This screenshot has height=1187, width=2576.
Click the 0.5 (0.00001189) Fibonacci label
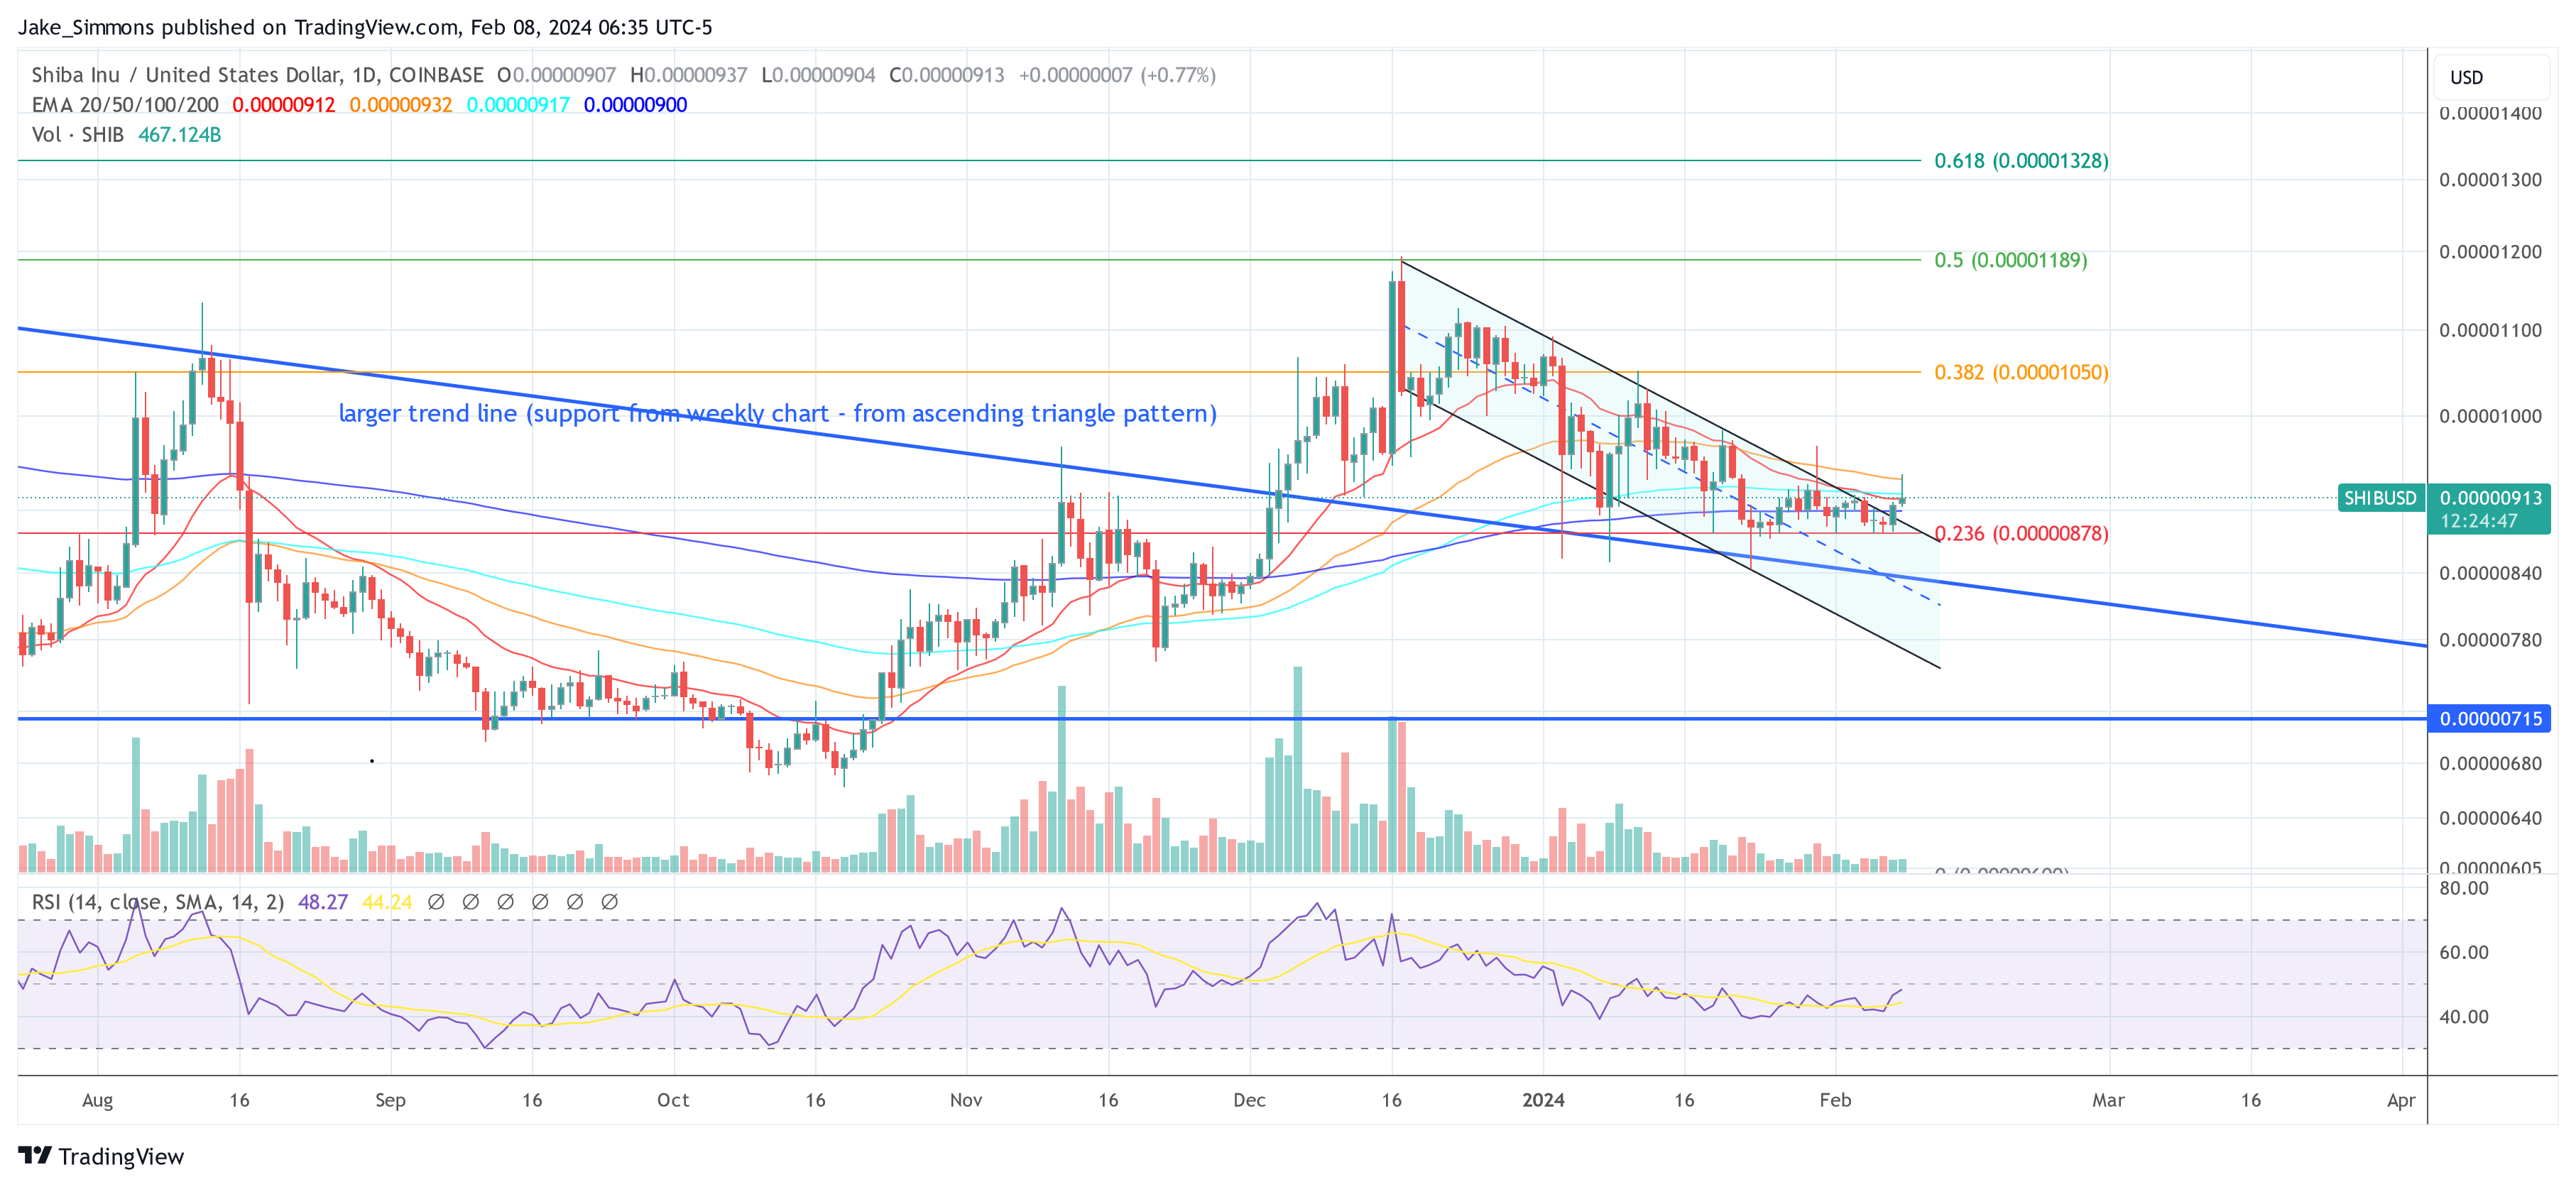(x=2011, y=260)
